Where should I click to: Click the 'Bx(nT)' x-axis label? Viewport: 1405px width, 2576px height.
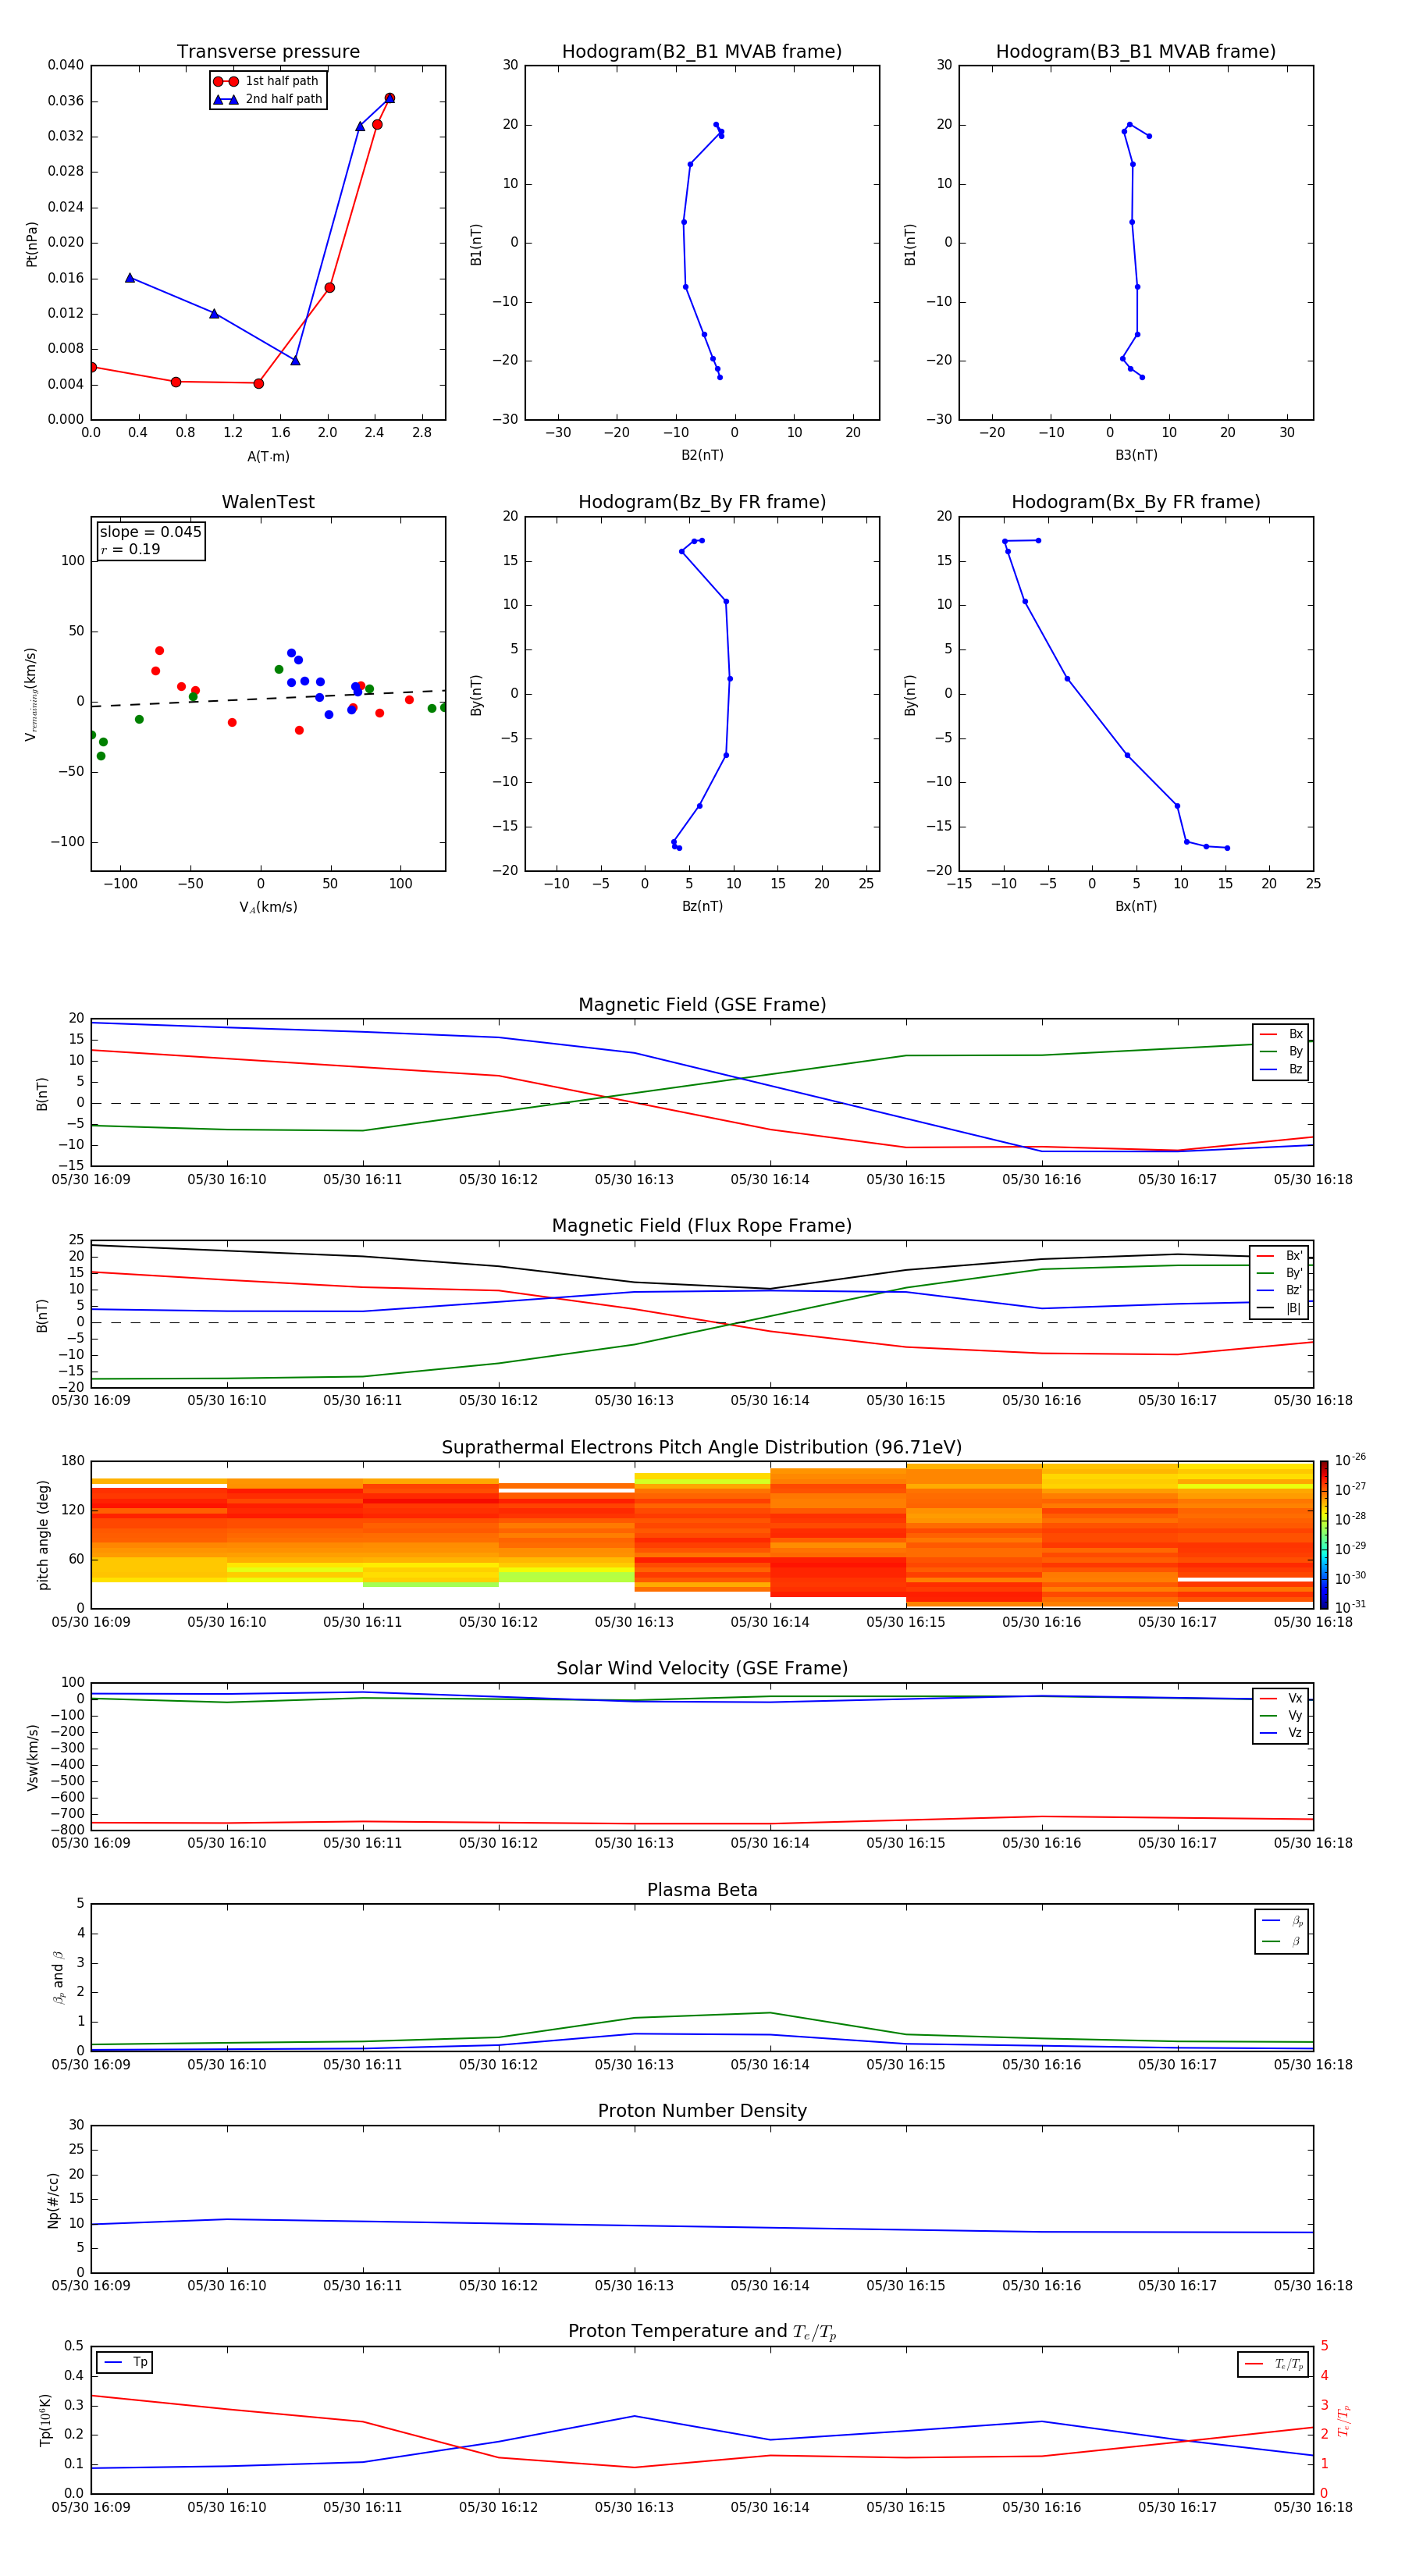coord(1136,906)
